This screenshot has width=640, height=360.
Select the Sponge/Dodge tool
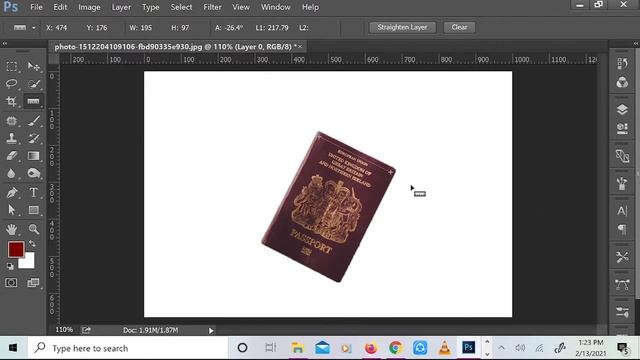(33, 173)
